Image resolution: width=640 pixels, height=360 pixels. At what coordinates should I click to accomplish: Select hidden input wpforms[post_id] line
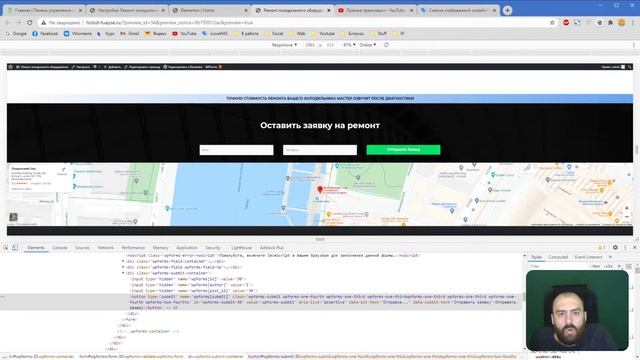coord(194,291)
